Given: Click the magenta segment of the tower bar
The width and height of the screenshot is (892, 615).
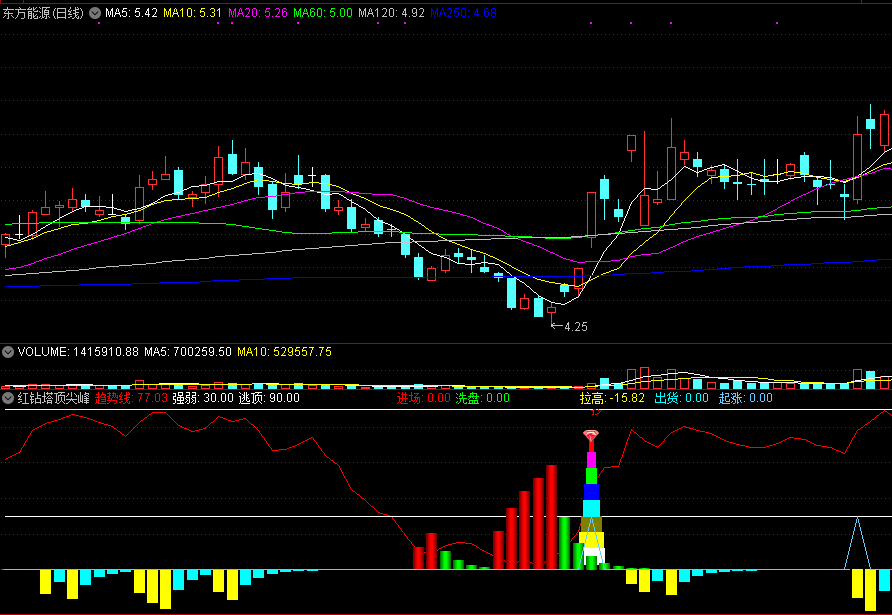Looking at the screenshot, I should click(x=592, y=460).
